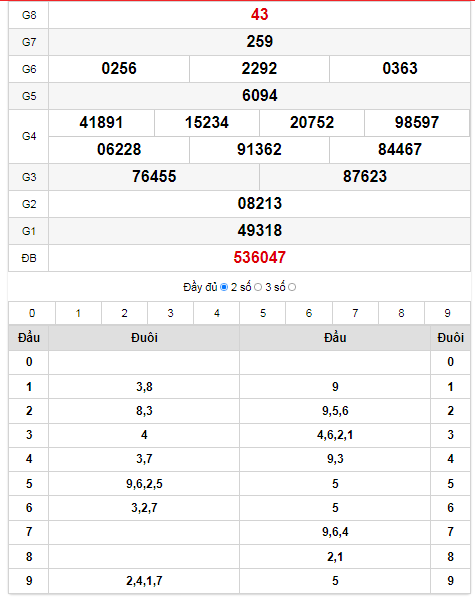Filter results by digit 0
This screenshot has height=597, width=475.
click(x=32, y=313)
